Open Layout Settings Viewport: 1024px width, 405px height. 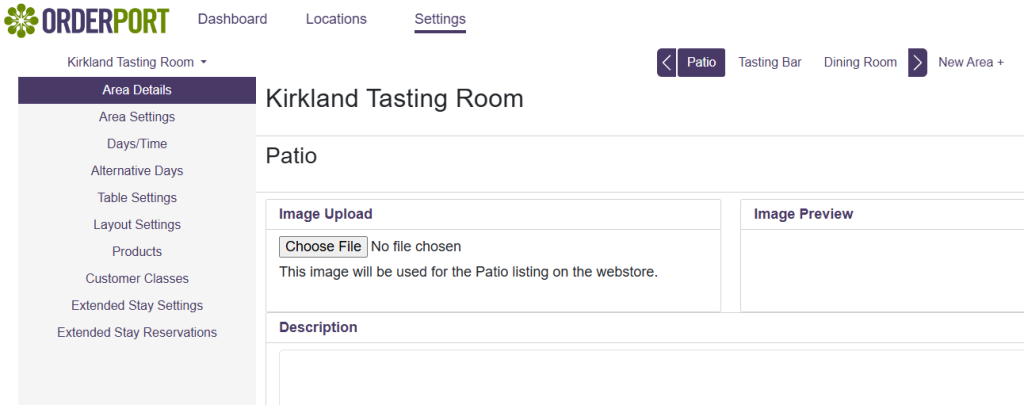tap(137, 225)
